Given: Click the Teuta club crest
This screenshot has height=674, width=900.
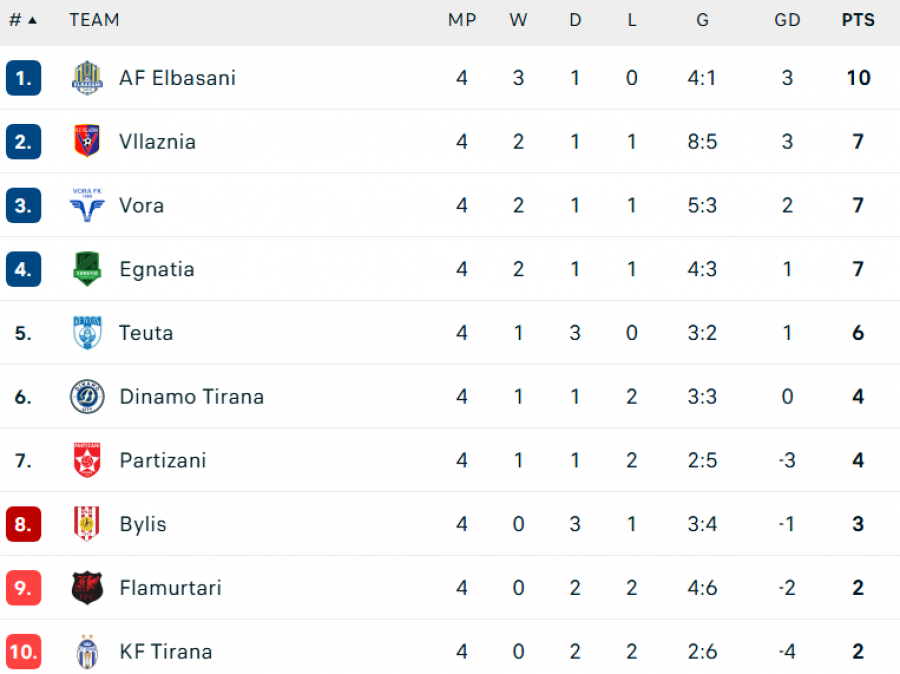Looking at the screenshot, I should (x=87, y=332).
